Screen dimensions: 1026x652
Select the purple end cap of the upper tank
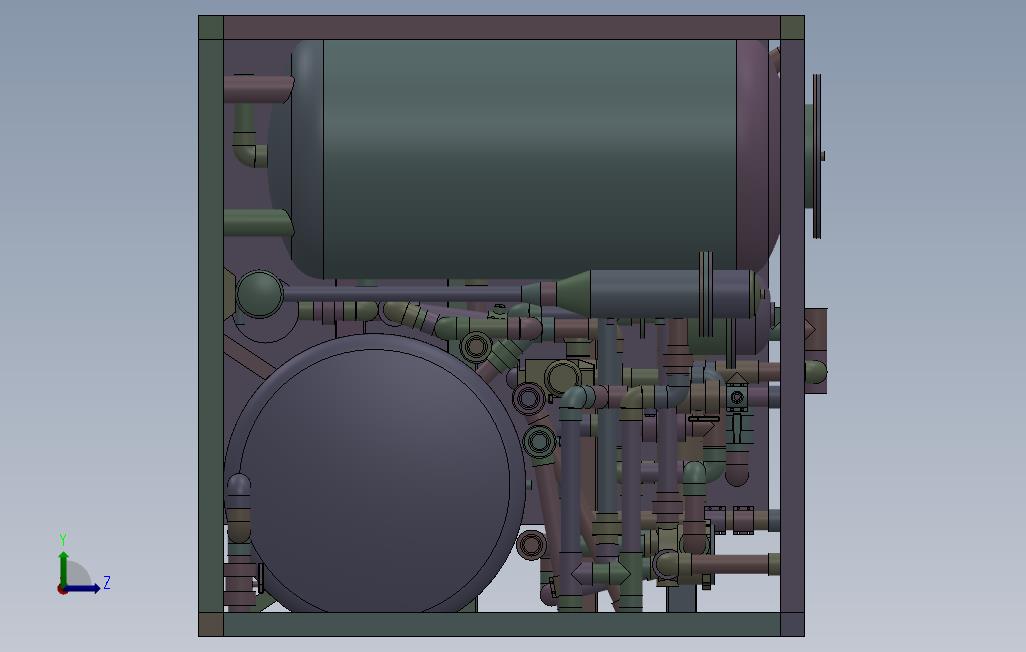coord(757,154)
